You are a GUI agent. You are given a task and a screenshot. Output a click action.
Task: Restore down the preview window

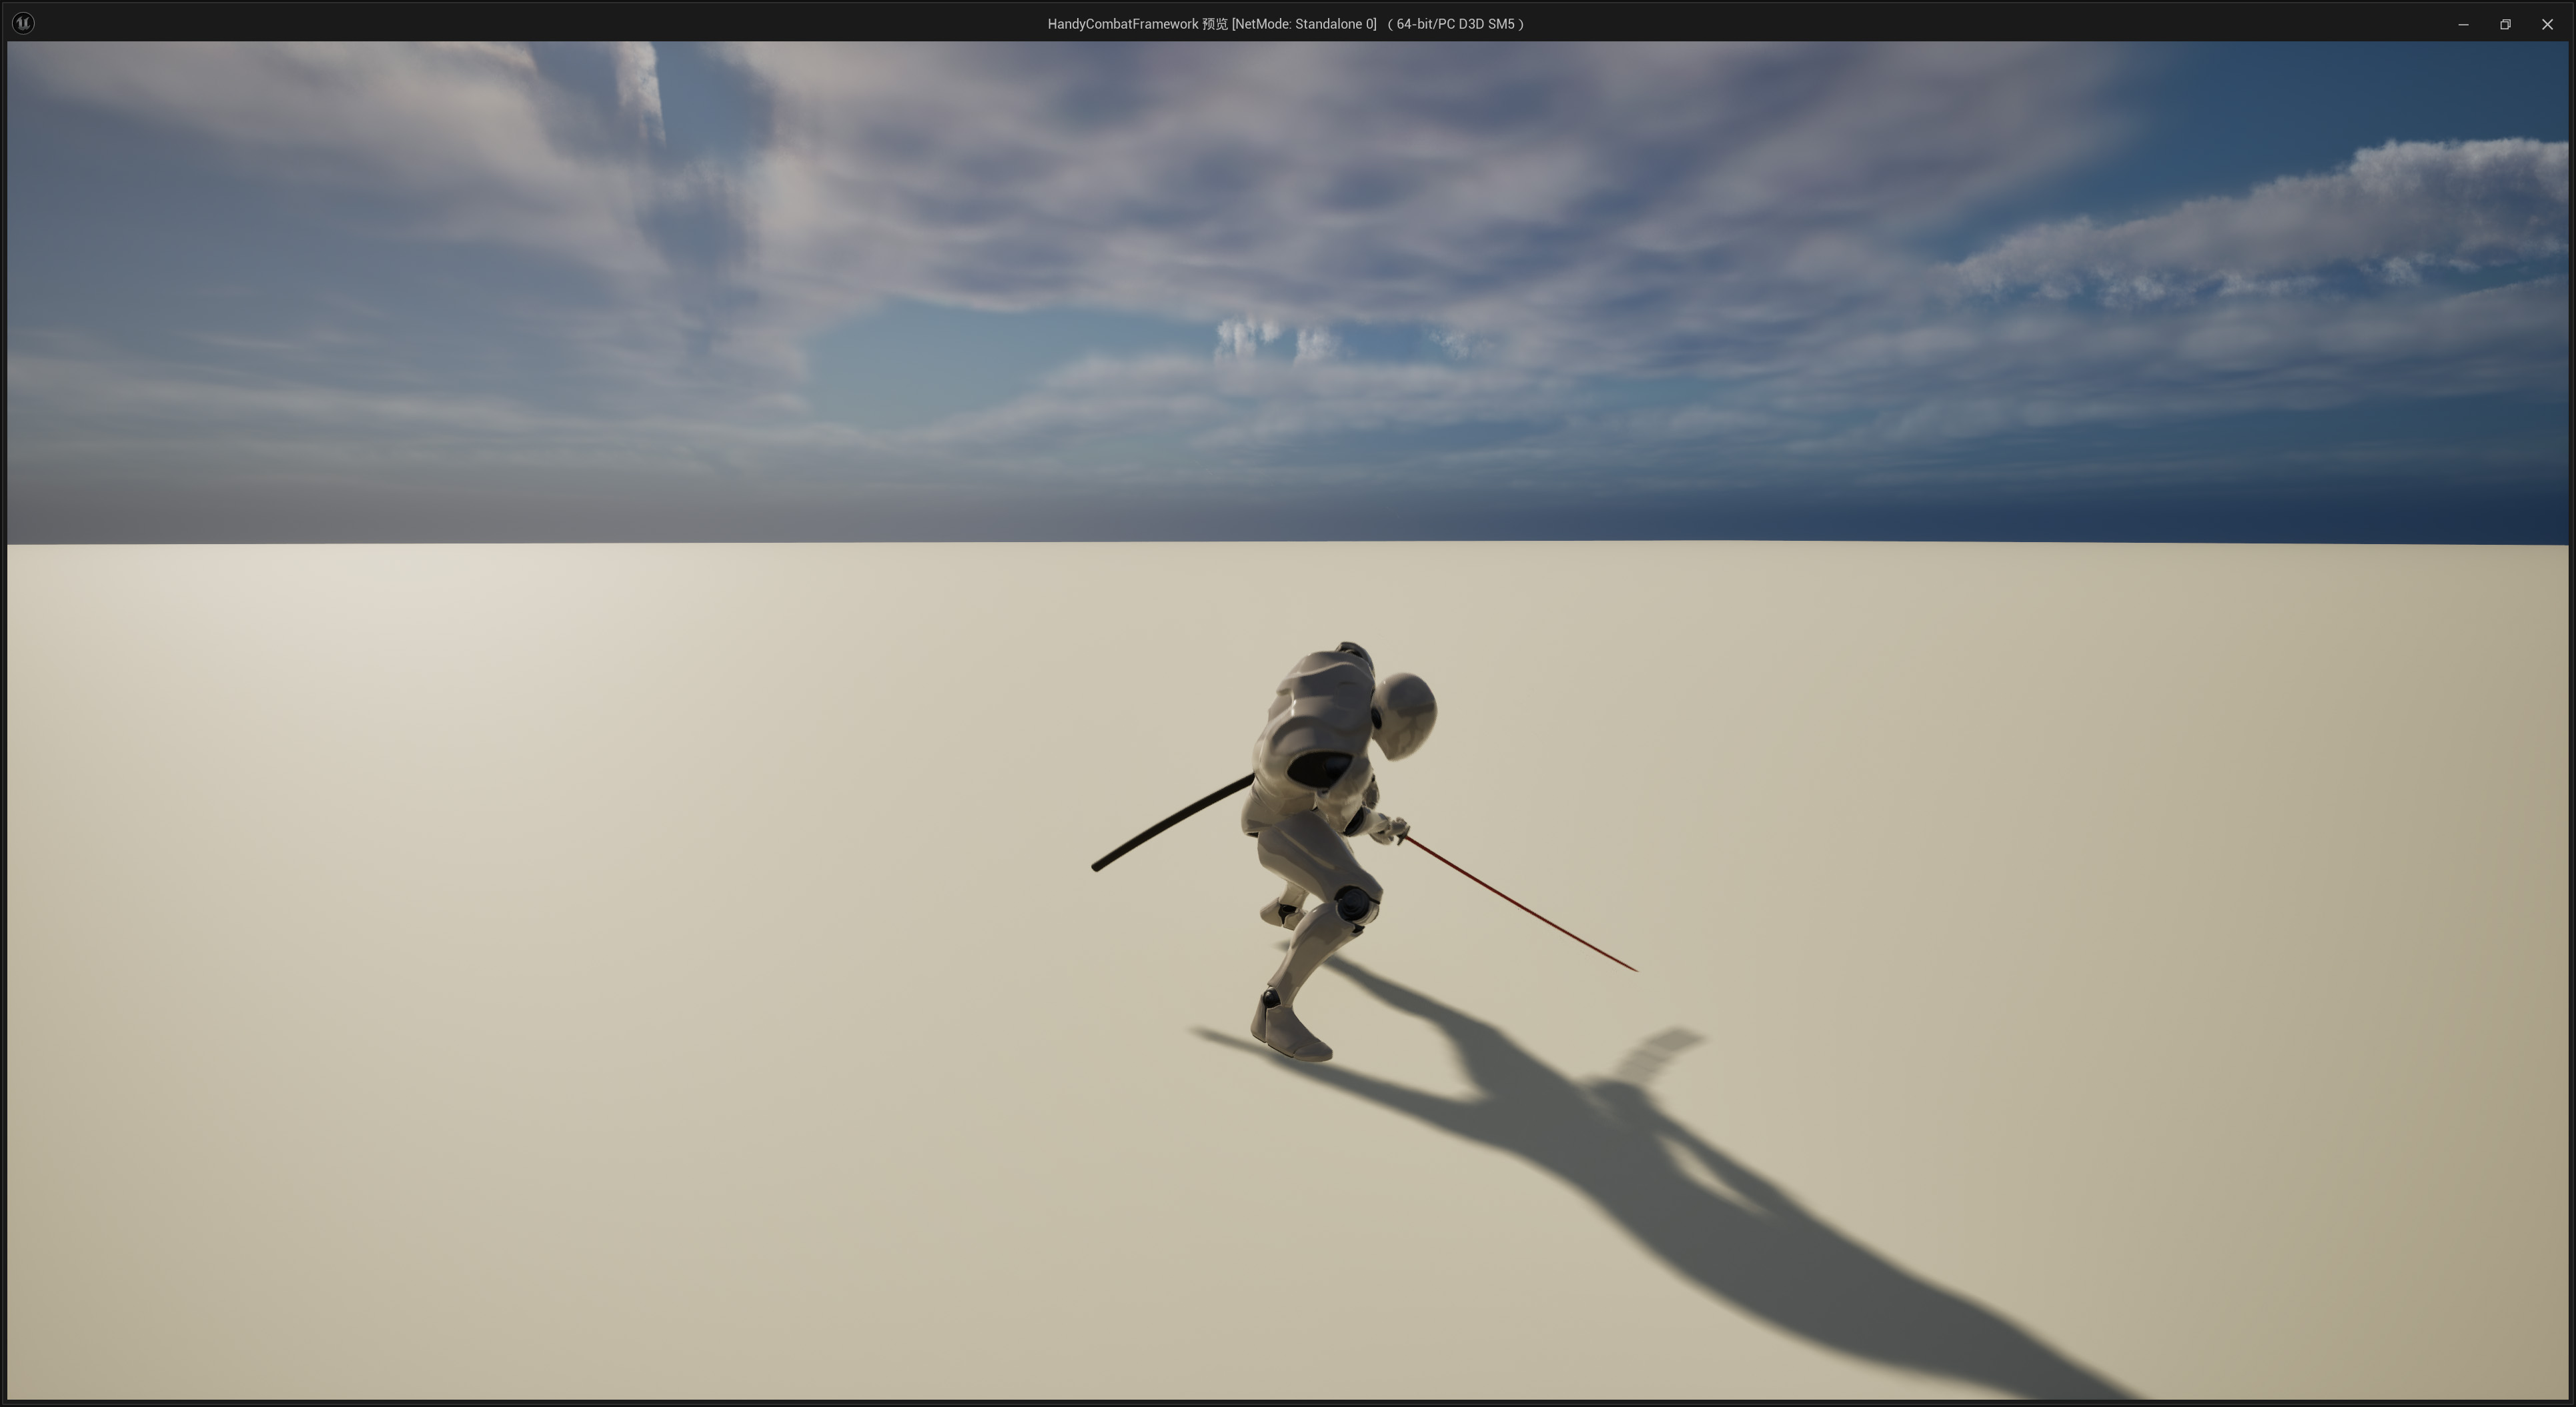[2505, 24]
